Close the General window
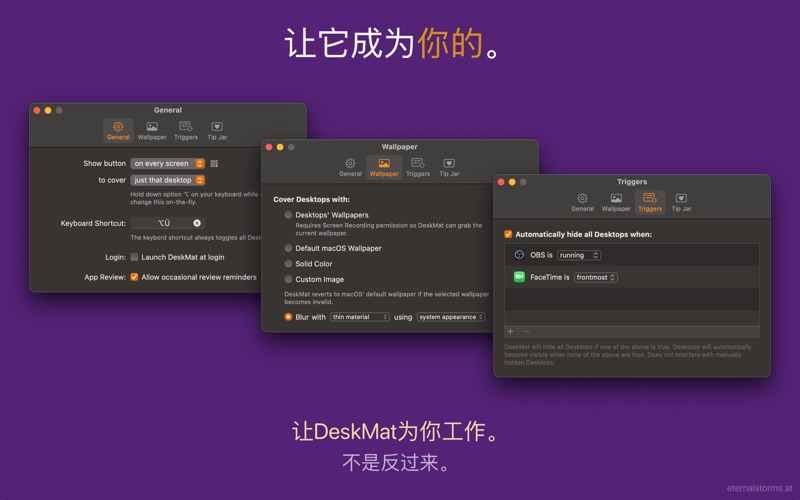Viewport: 800px width, 500px height. [x=37, y=110]
